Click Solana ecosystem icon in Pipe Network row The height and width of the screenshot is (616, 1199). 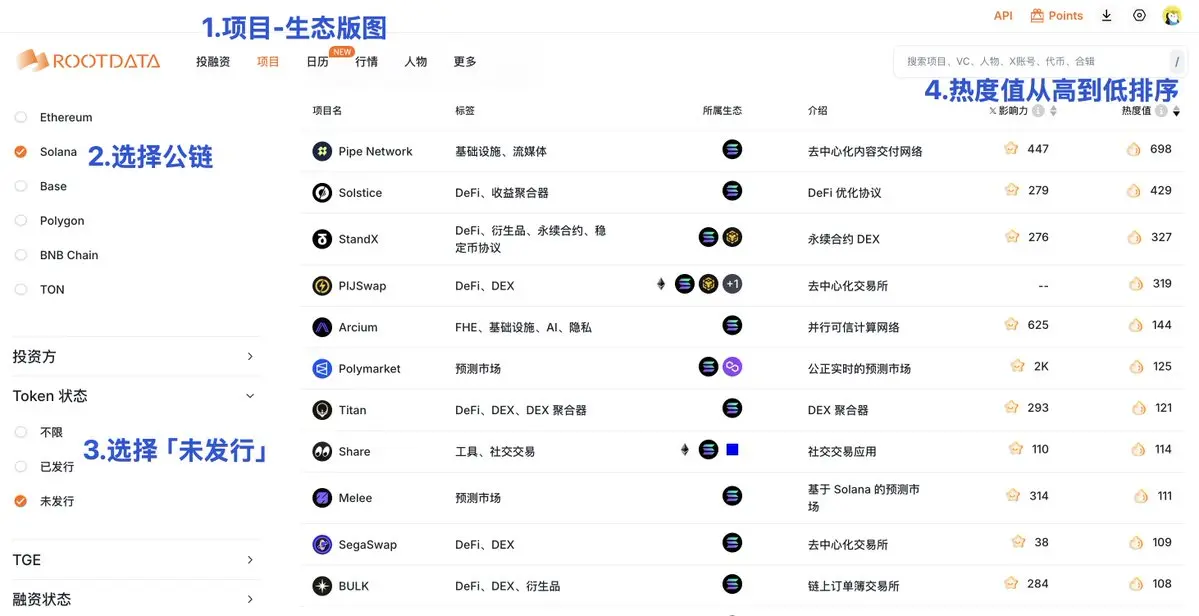pos(732,149)
